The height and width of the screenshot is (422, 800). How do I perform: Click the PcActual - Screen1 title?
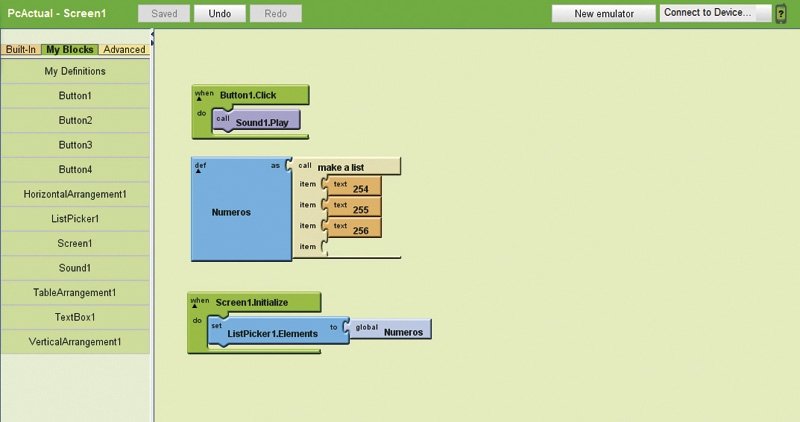(57, 13)
